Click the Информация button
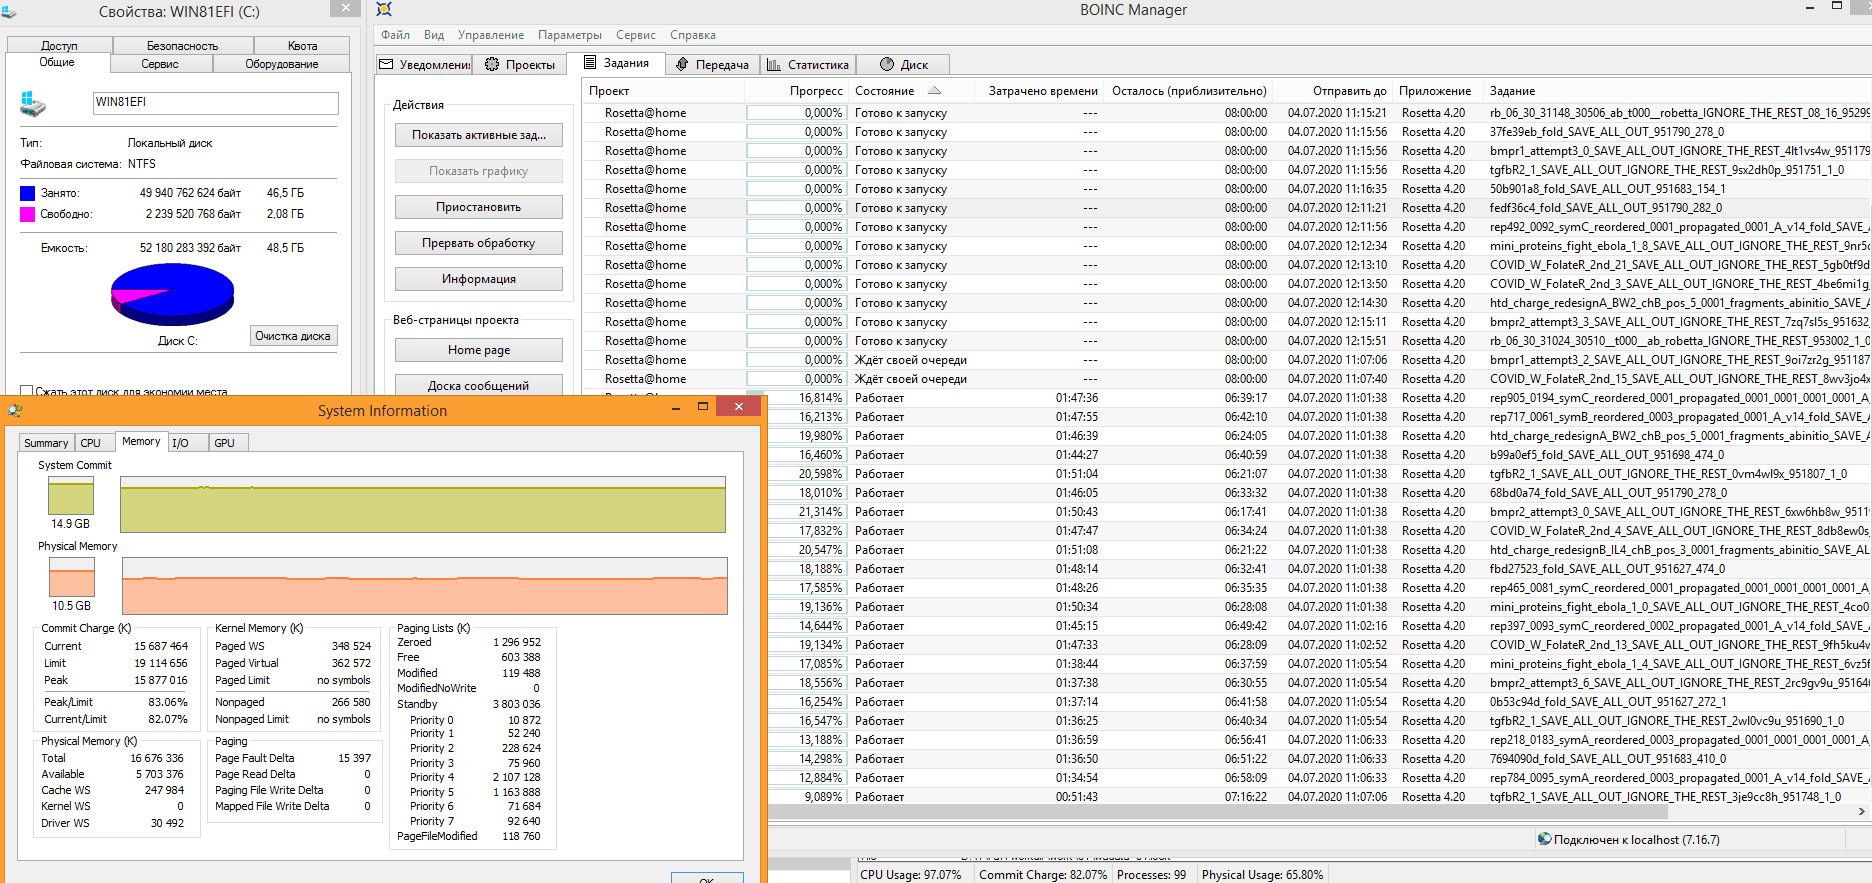Image resolution: width=1872 pixels, height=883 pixels. [479, 279]
